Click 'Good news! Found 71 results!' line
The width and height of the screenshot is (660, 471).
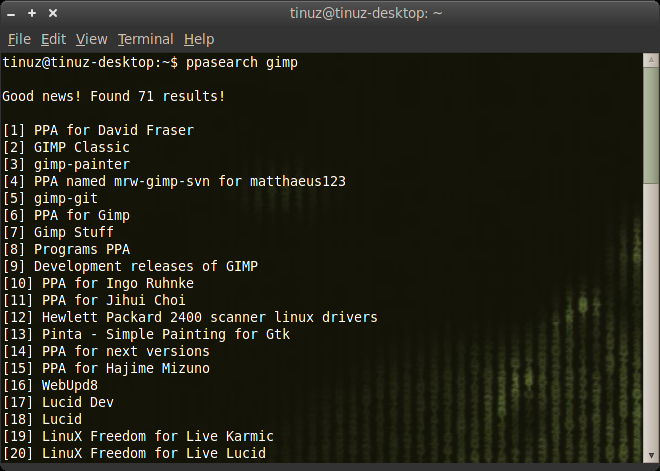point(114,96)
